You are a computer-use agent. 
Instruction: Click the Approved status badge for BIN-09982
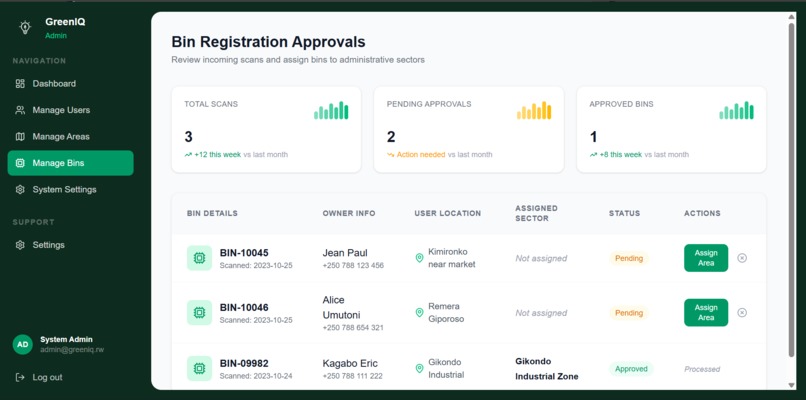(631, 369)
